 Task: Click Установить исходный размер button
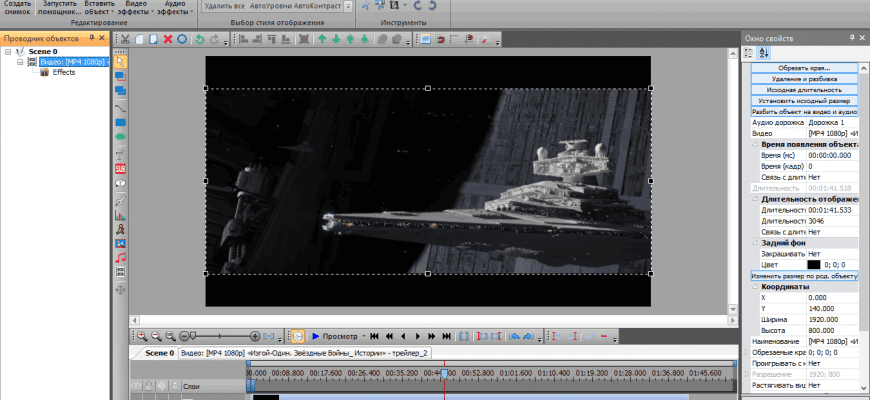(804, 101)
